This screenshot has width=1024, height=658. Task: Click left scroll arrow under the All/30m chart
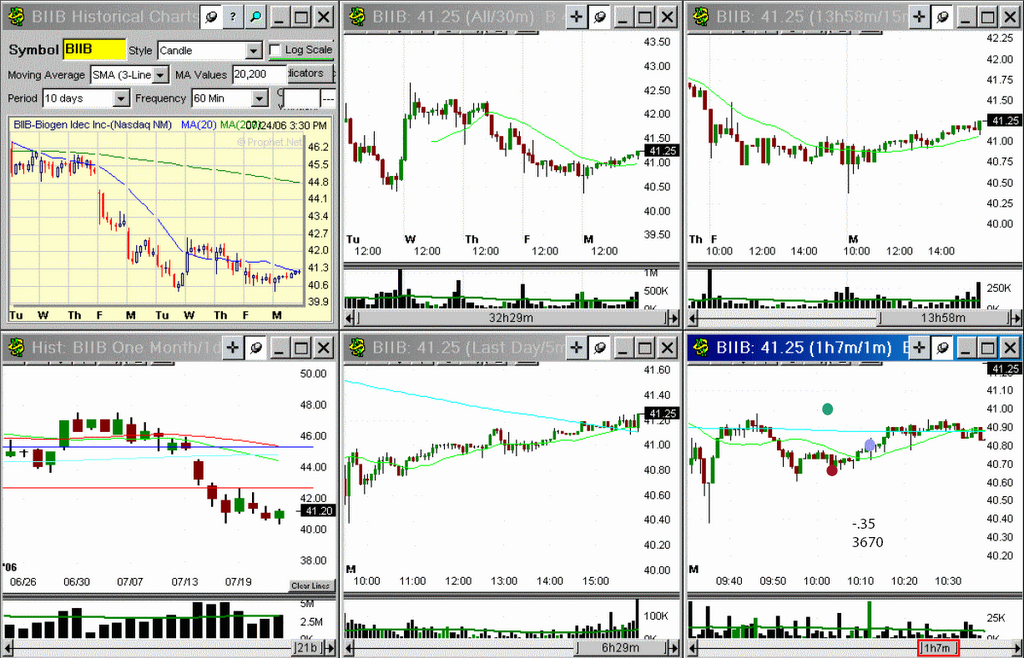pos(349,319)
